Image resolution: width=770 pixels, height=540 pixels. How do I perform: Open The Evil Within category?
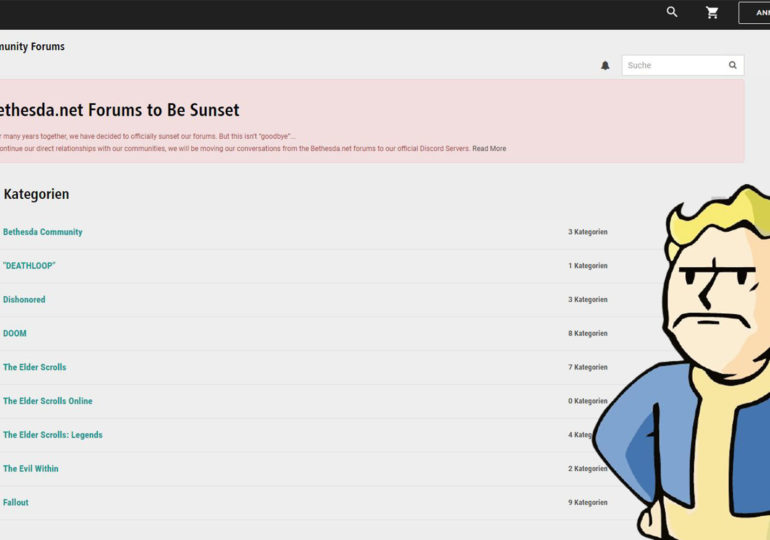[x=30, y=469]
